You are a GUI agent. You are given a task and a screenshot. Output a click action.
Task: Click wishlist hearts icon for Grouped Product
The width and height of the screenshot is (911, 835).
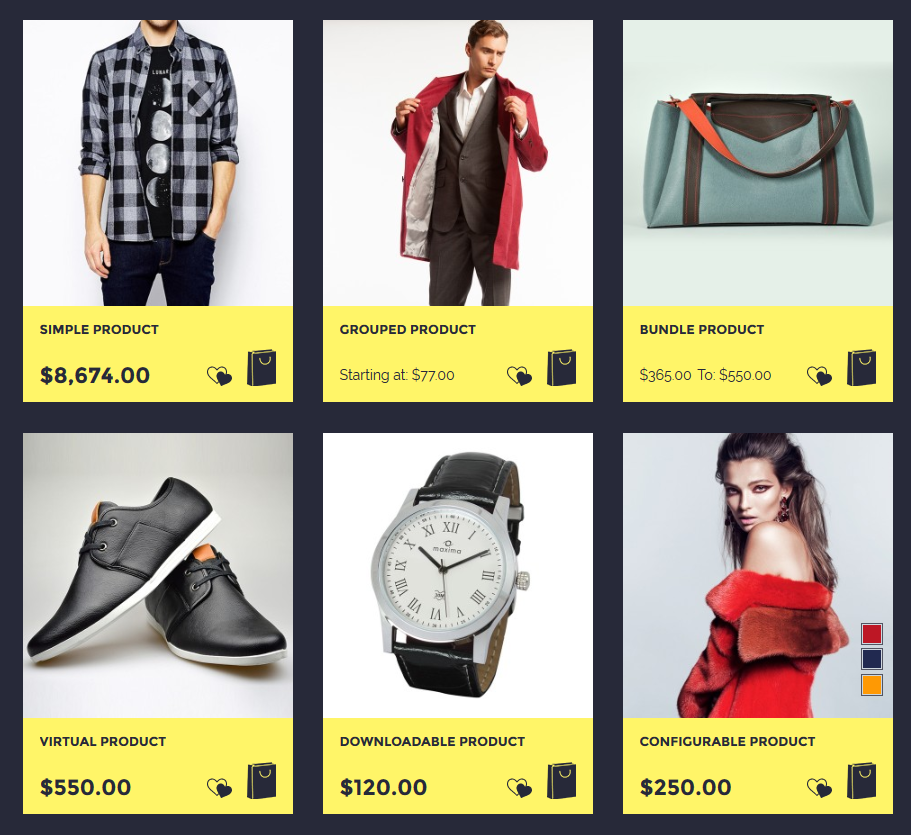coord(519,376)
